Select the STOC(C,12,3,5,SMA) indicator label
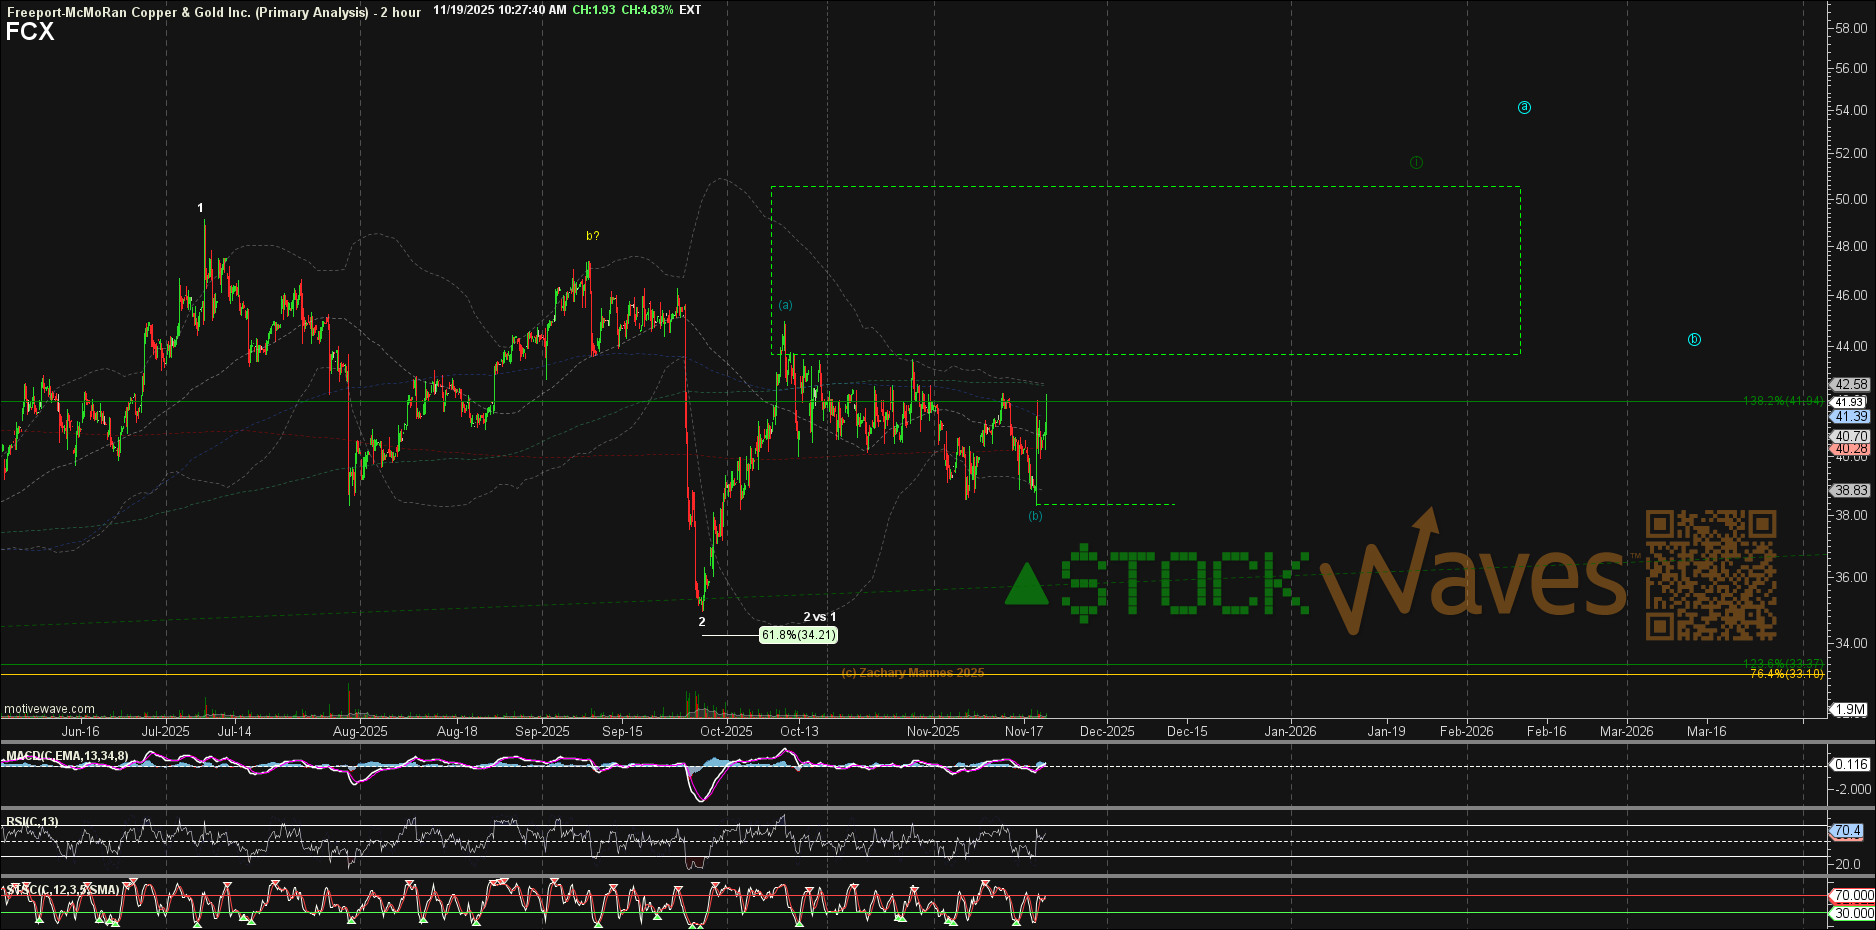This screenshot has width=1876, height=930. click(x=62, y=889)
